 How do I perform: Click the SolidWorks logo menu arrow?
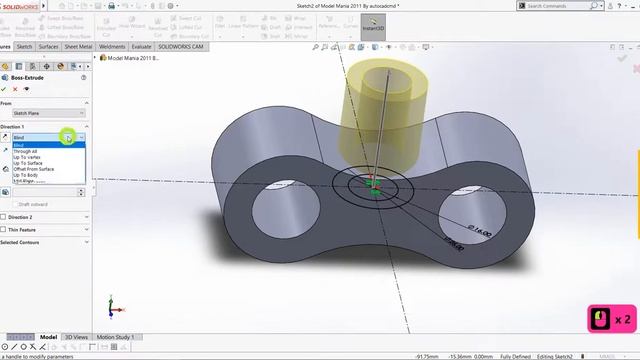click(x=44, y=6)
